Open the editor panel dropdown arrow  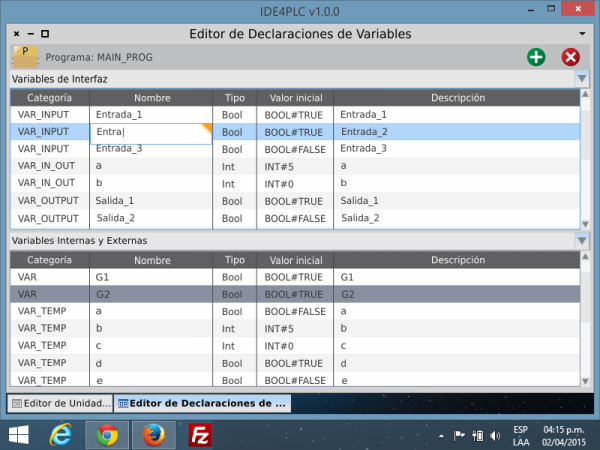(x=582, y=34)
